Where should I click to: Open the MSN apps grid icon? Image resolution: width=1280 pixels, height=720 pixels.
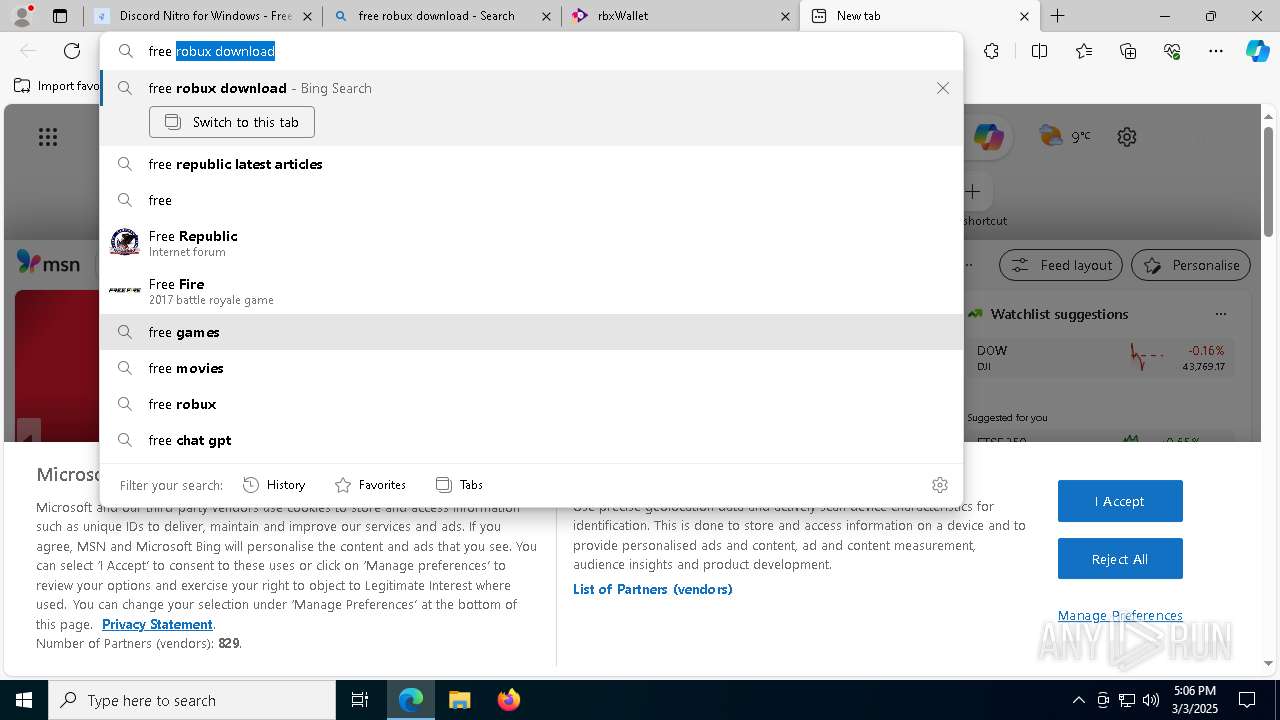coord(48,137)
